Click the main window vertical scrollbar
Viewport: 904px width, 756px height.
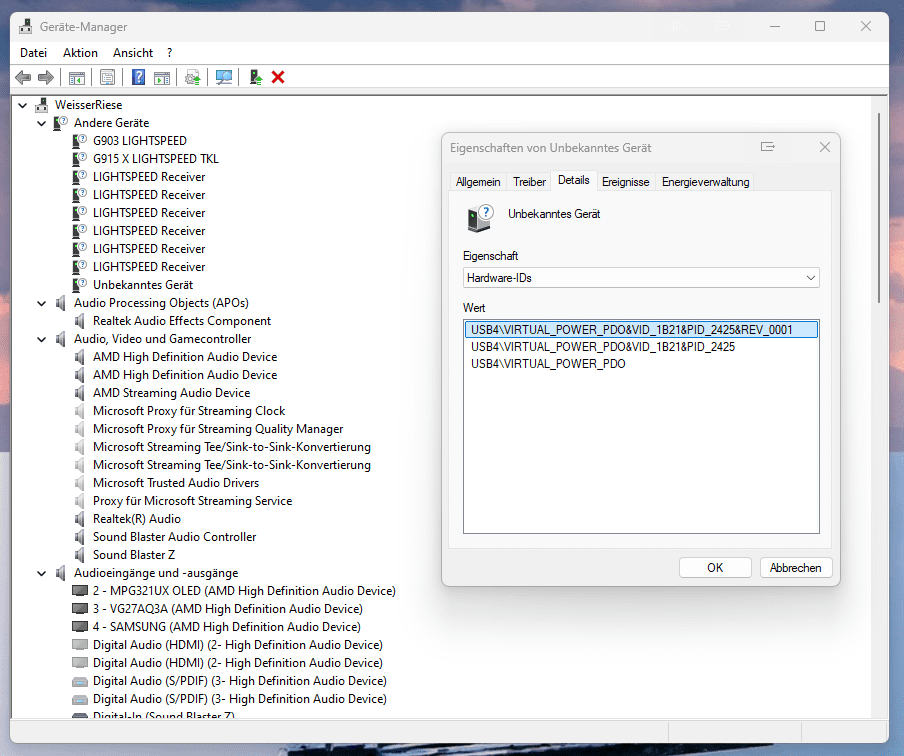[879, 208]
